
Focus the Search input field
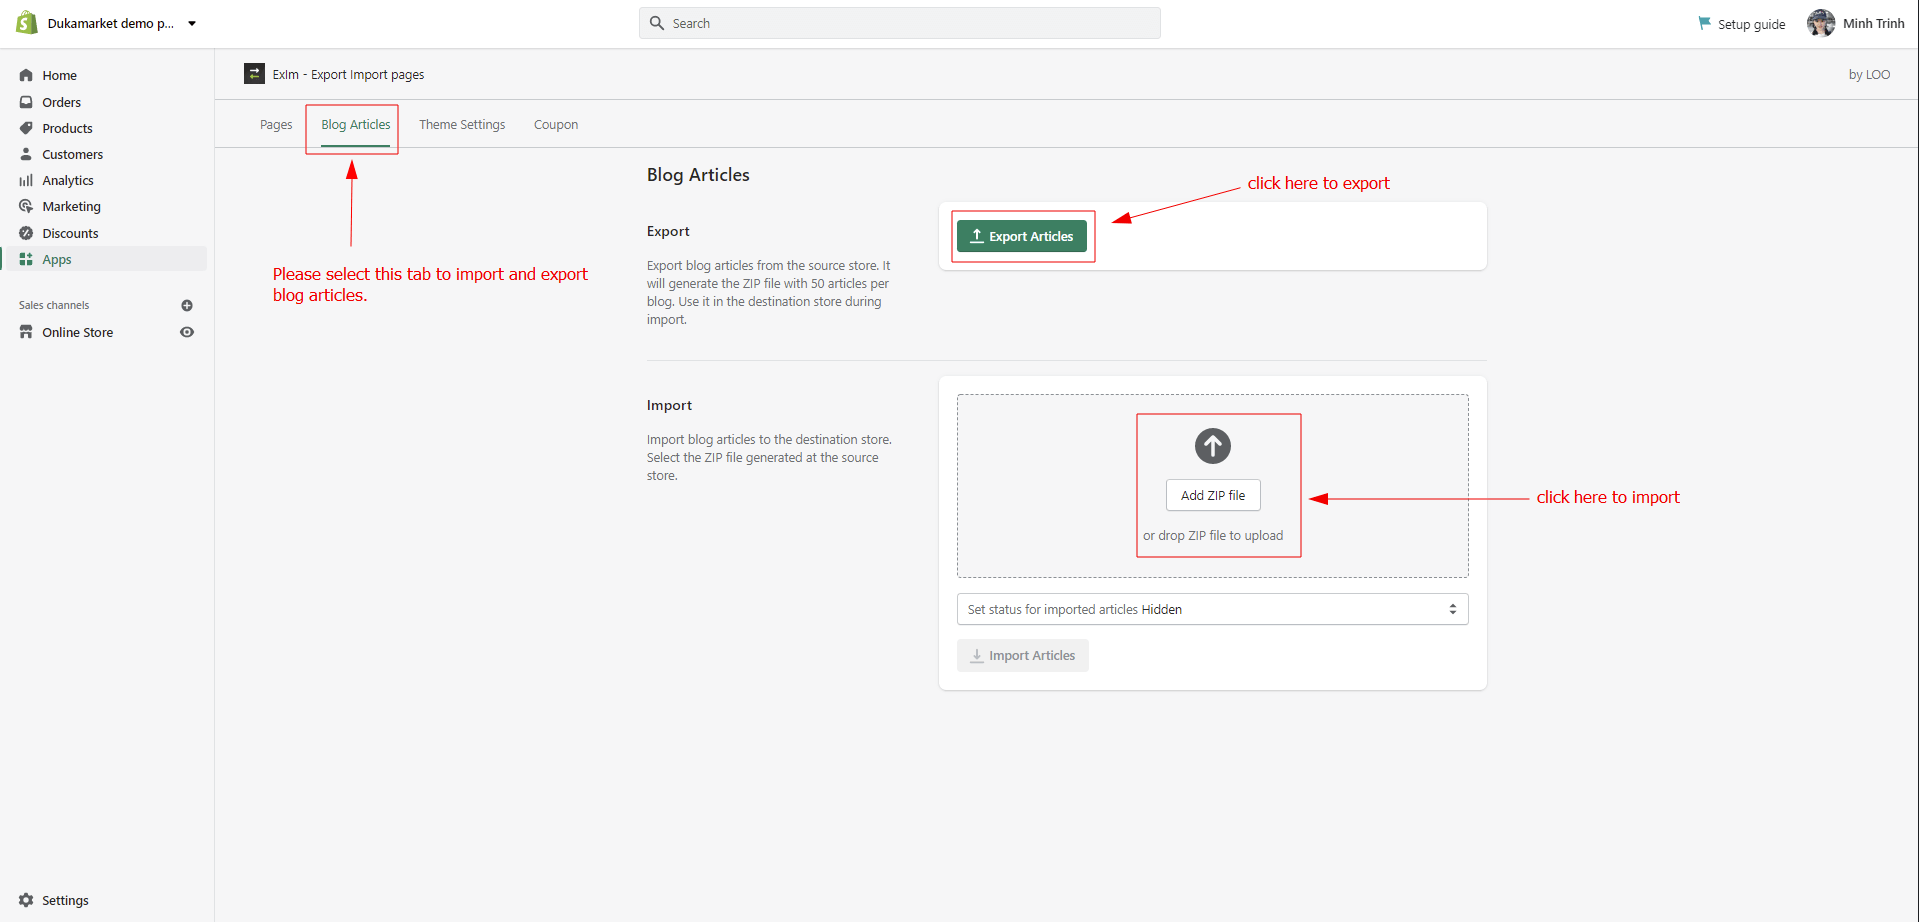click(x=900, y=23)
